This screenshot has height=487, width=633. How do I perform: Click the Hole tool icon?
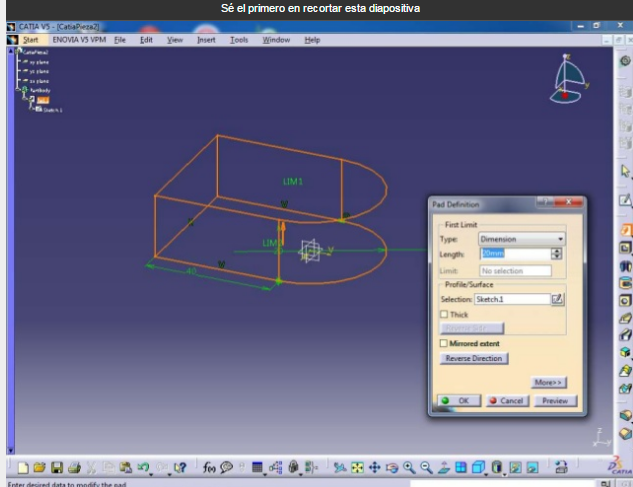pyautogui.click(x=625, y=301)
